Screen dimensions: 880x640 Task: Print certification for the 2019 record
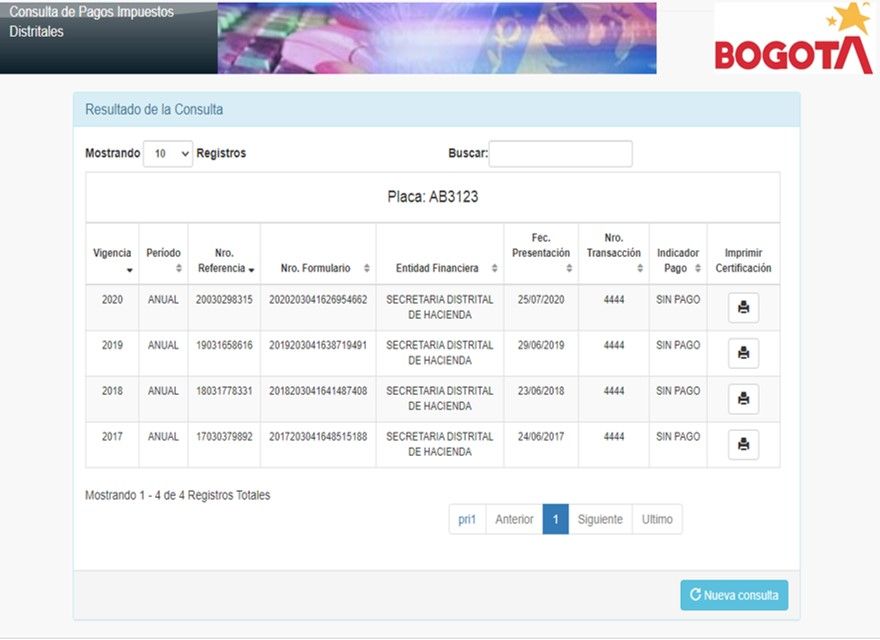[743, 353]
